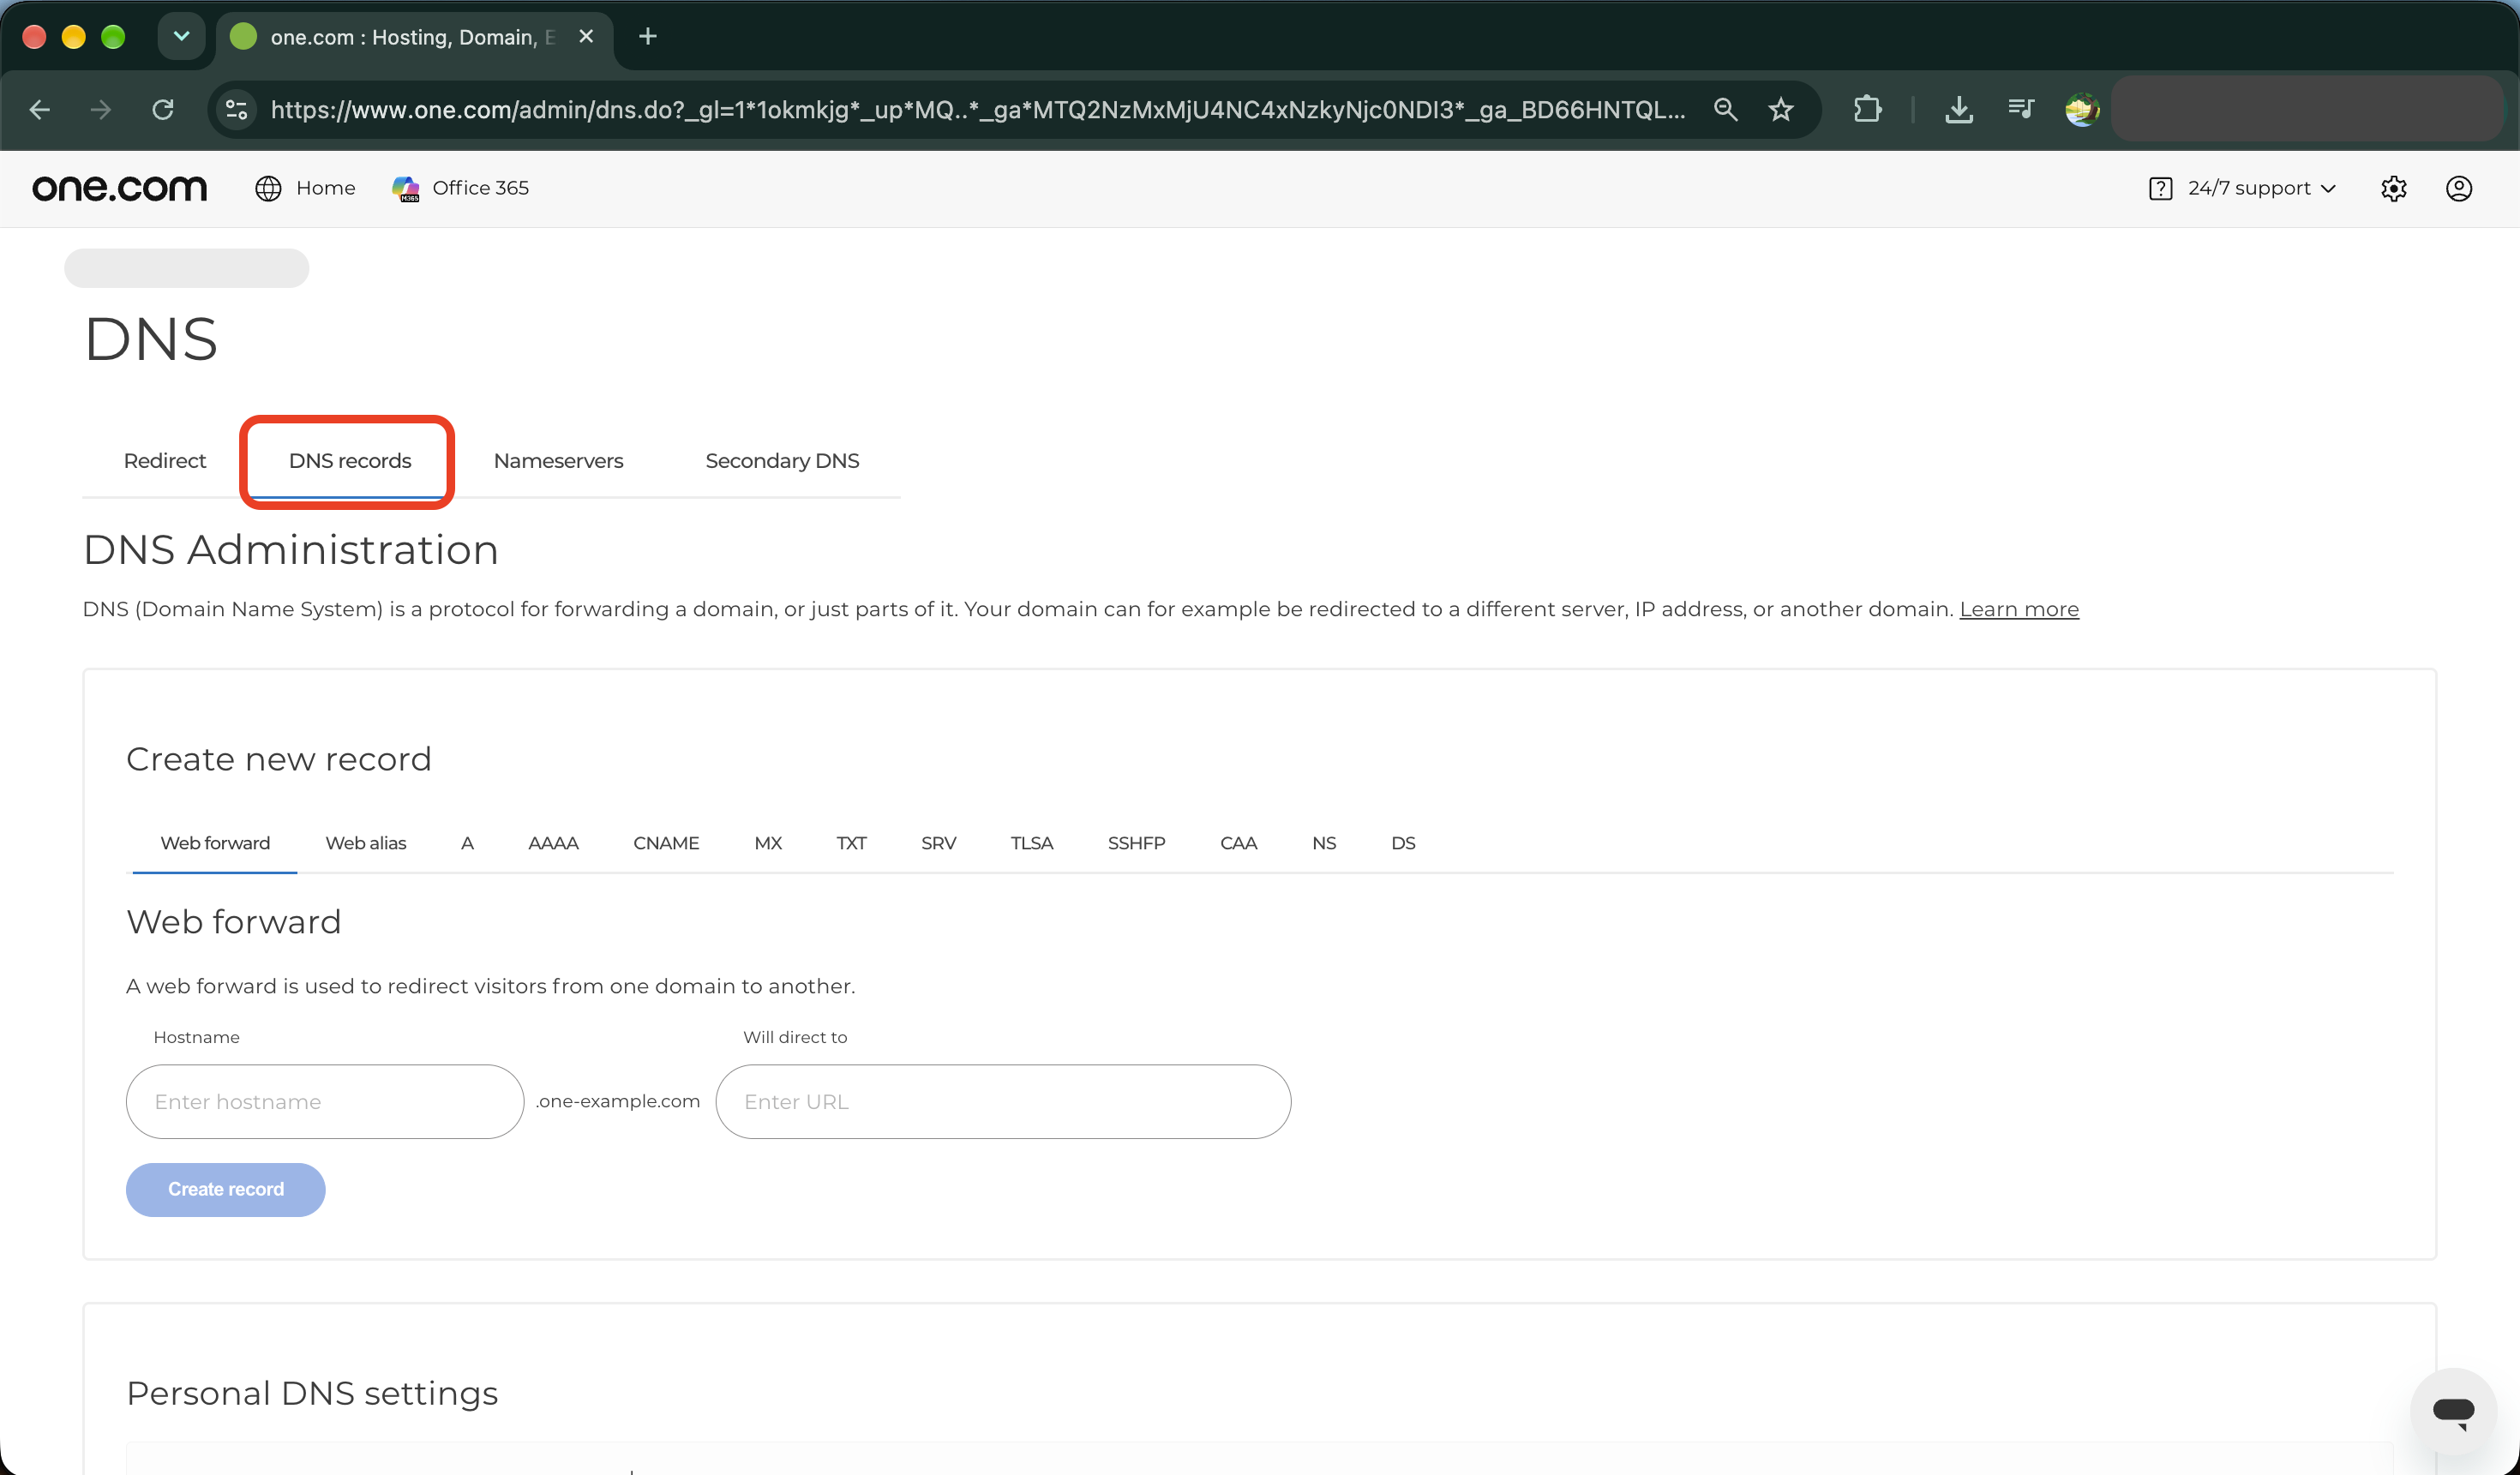
Task: Expand the 24/7 support dropdown chevron
Action: click(x=2328, y=189)
